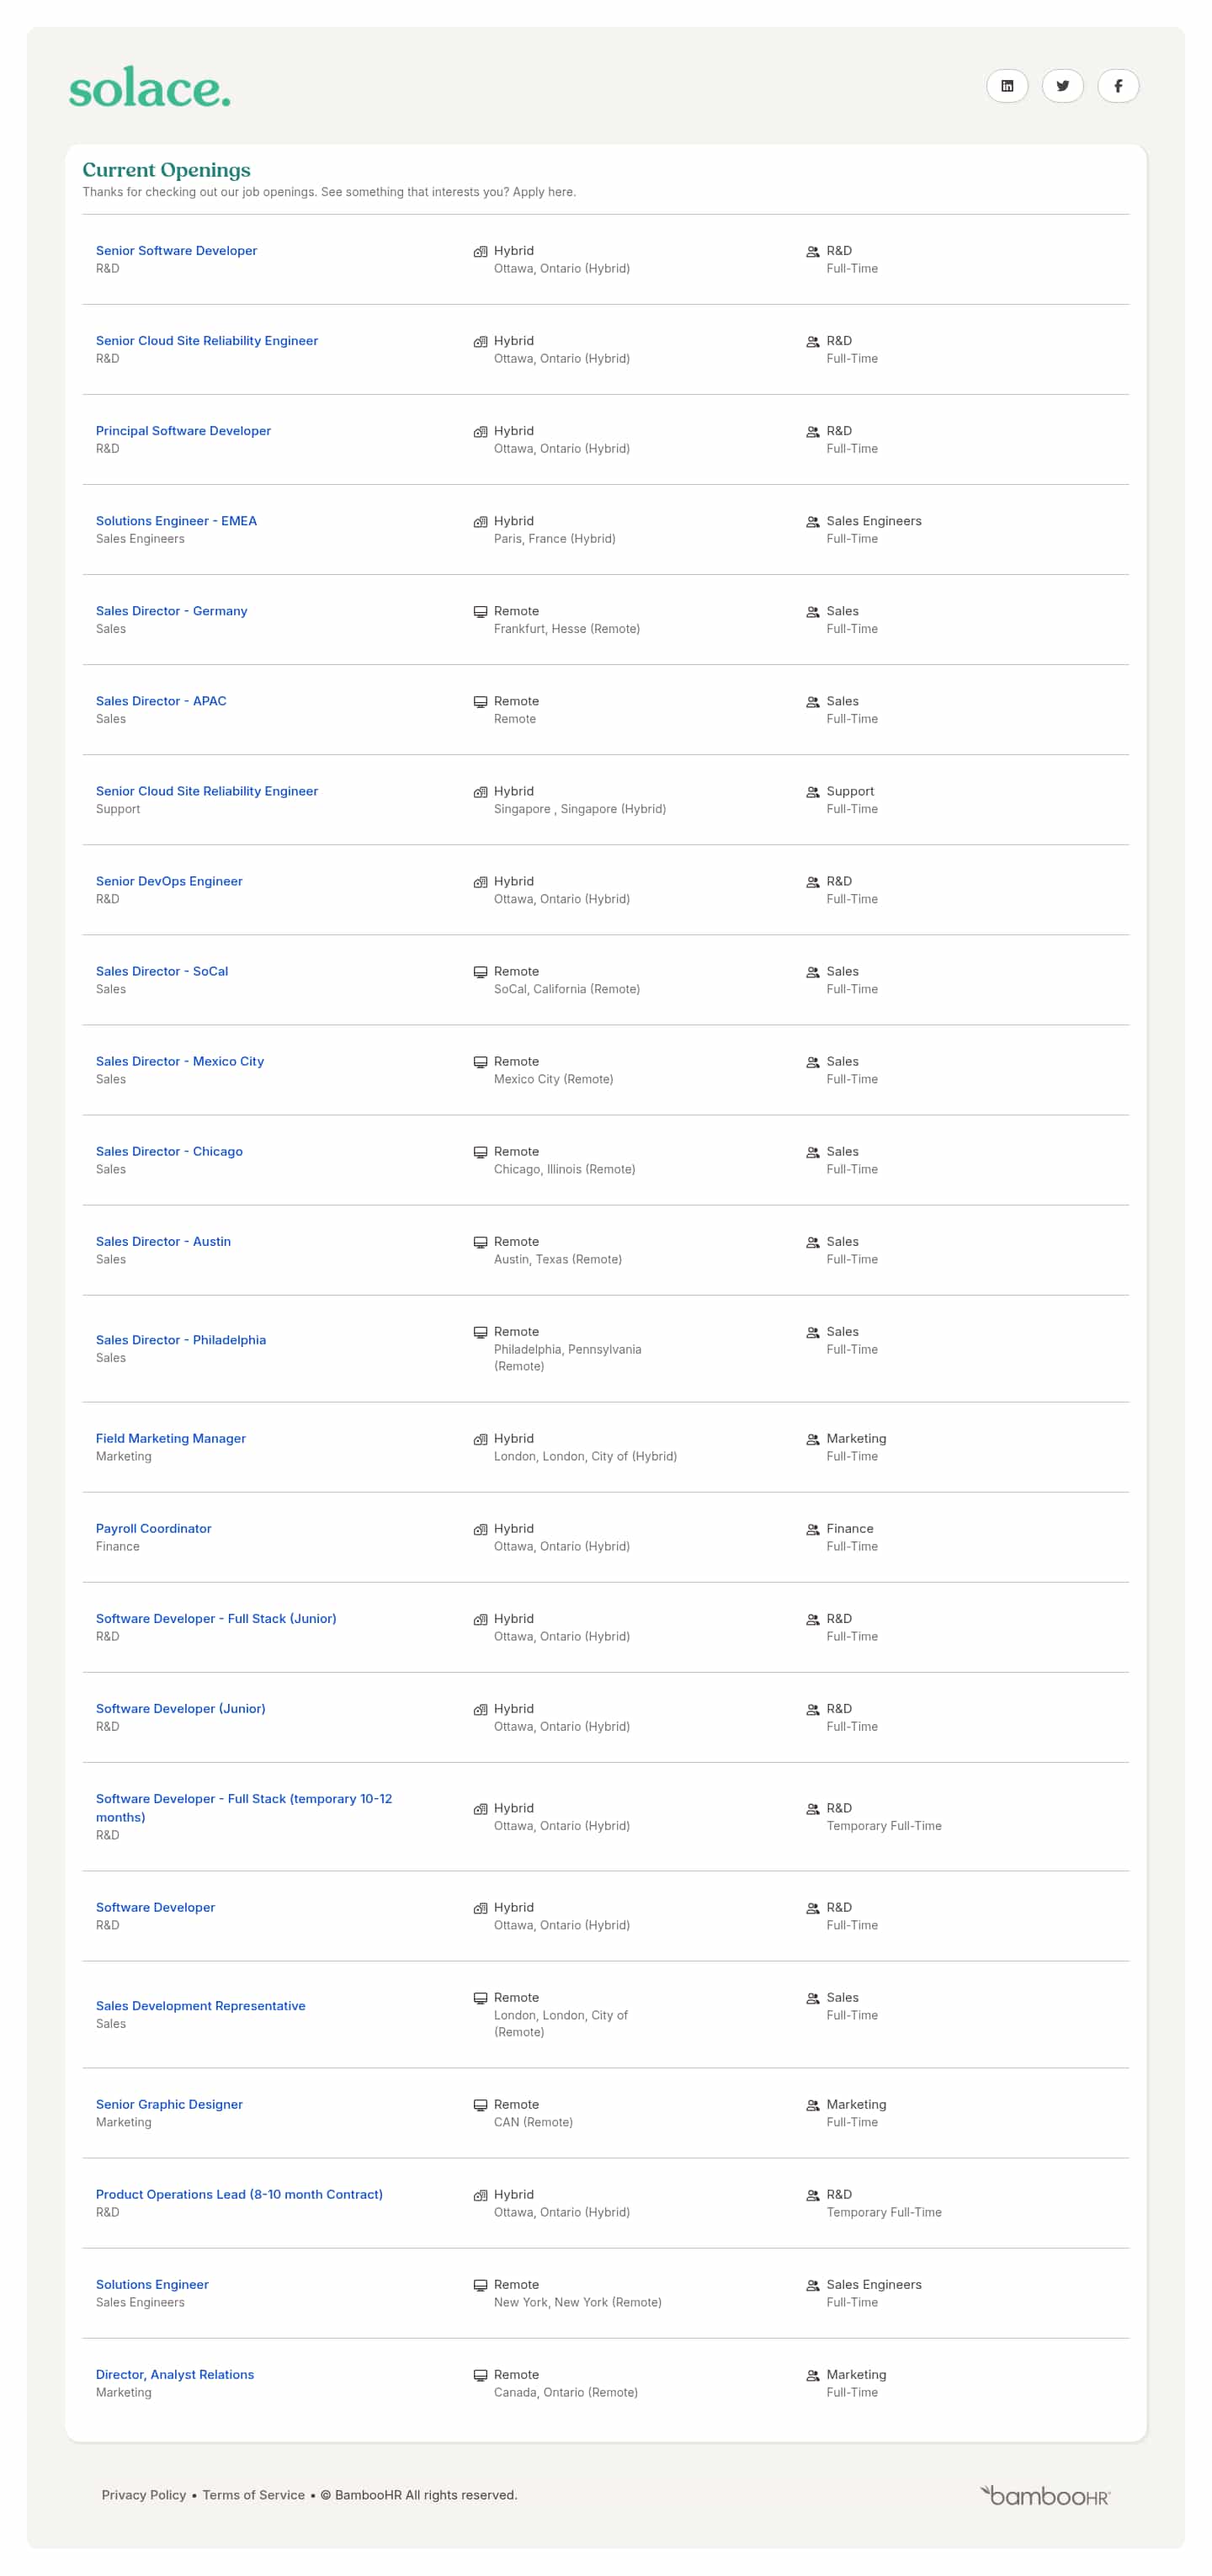Image resolution: width=1212 pixels, height=2576 pixels.
Task: Open the Facebook social icon
Action: point(1118,86)
